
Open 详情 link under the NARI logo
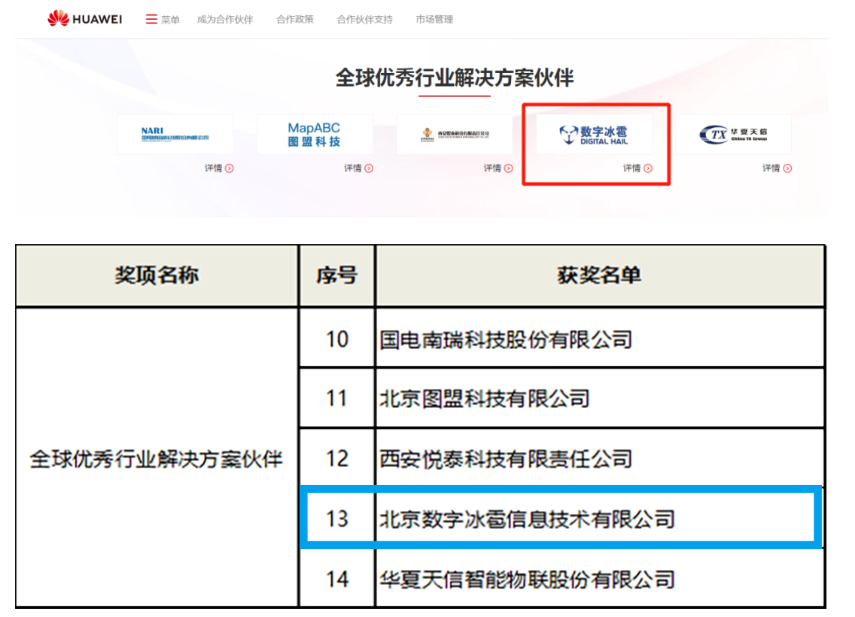coord(219,168)
